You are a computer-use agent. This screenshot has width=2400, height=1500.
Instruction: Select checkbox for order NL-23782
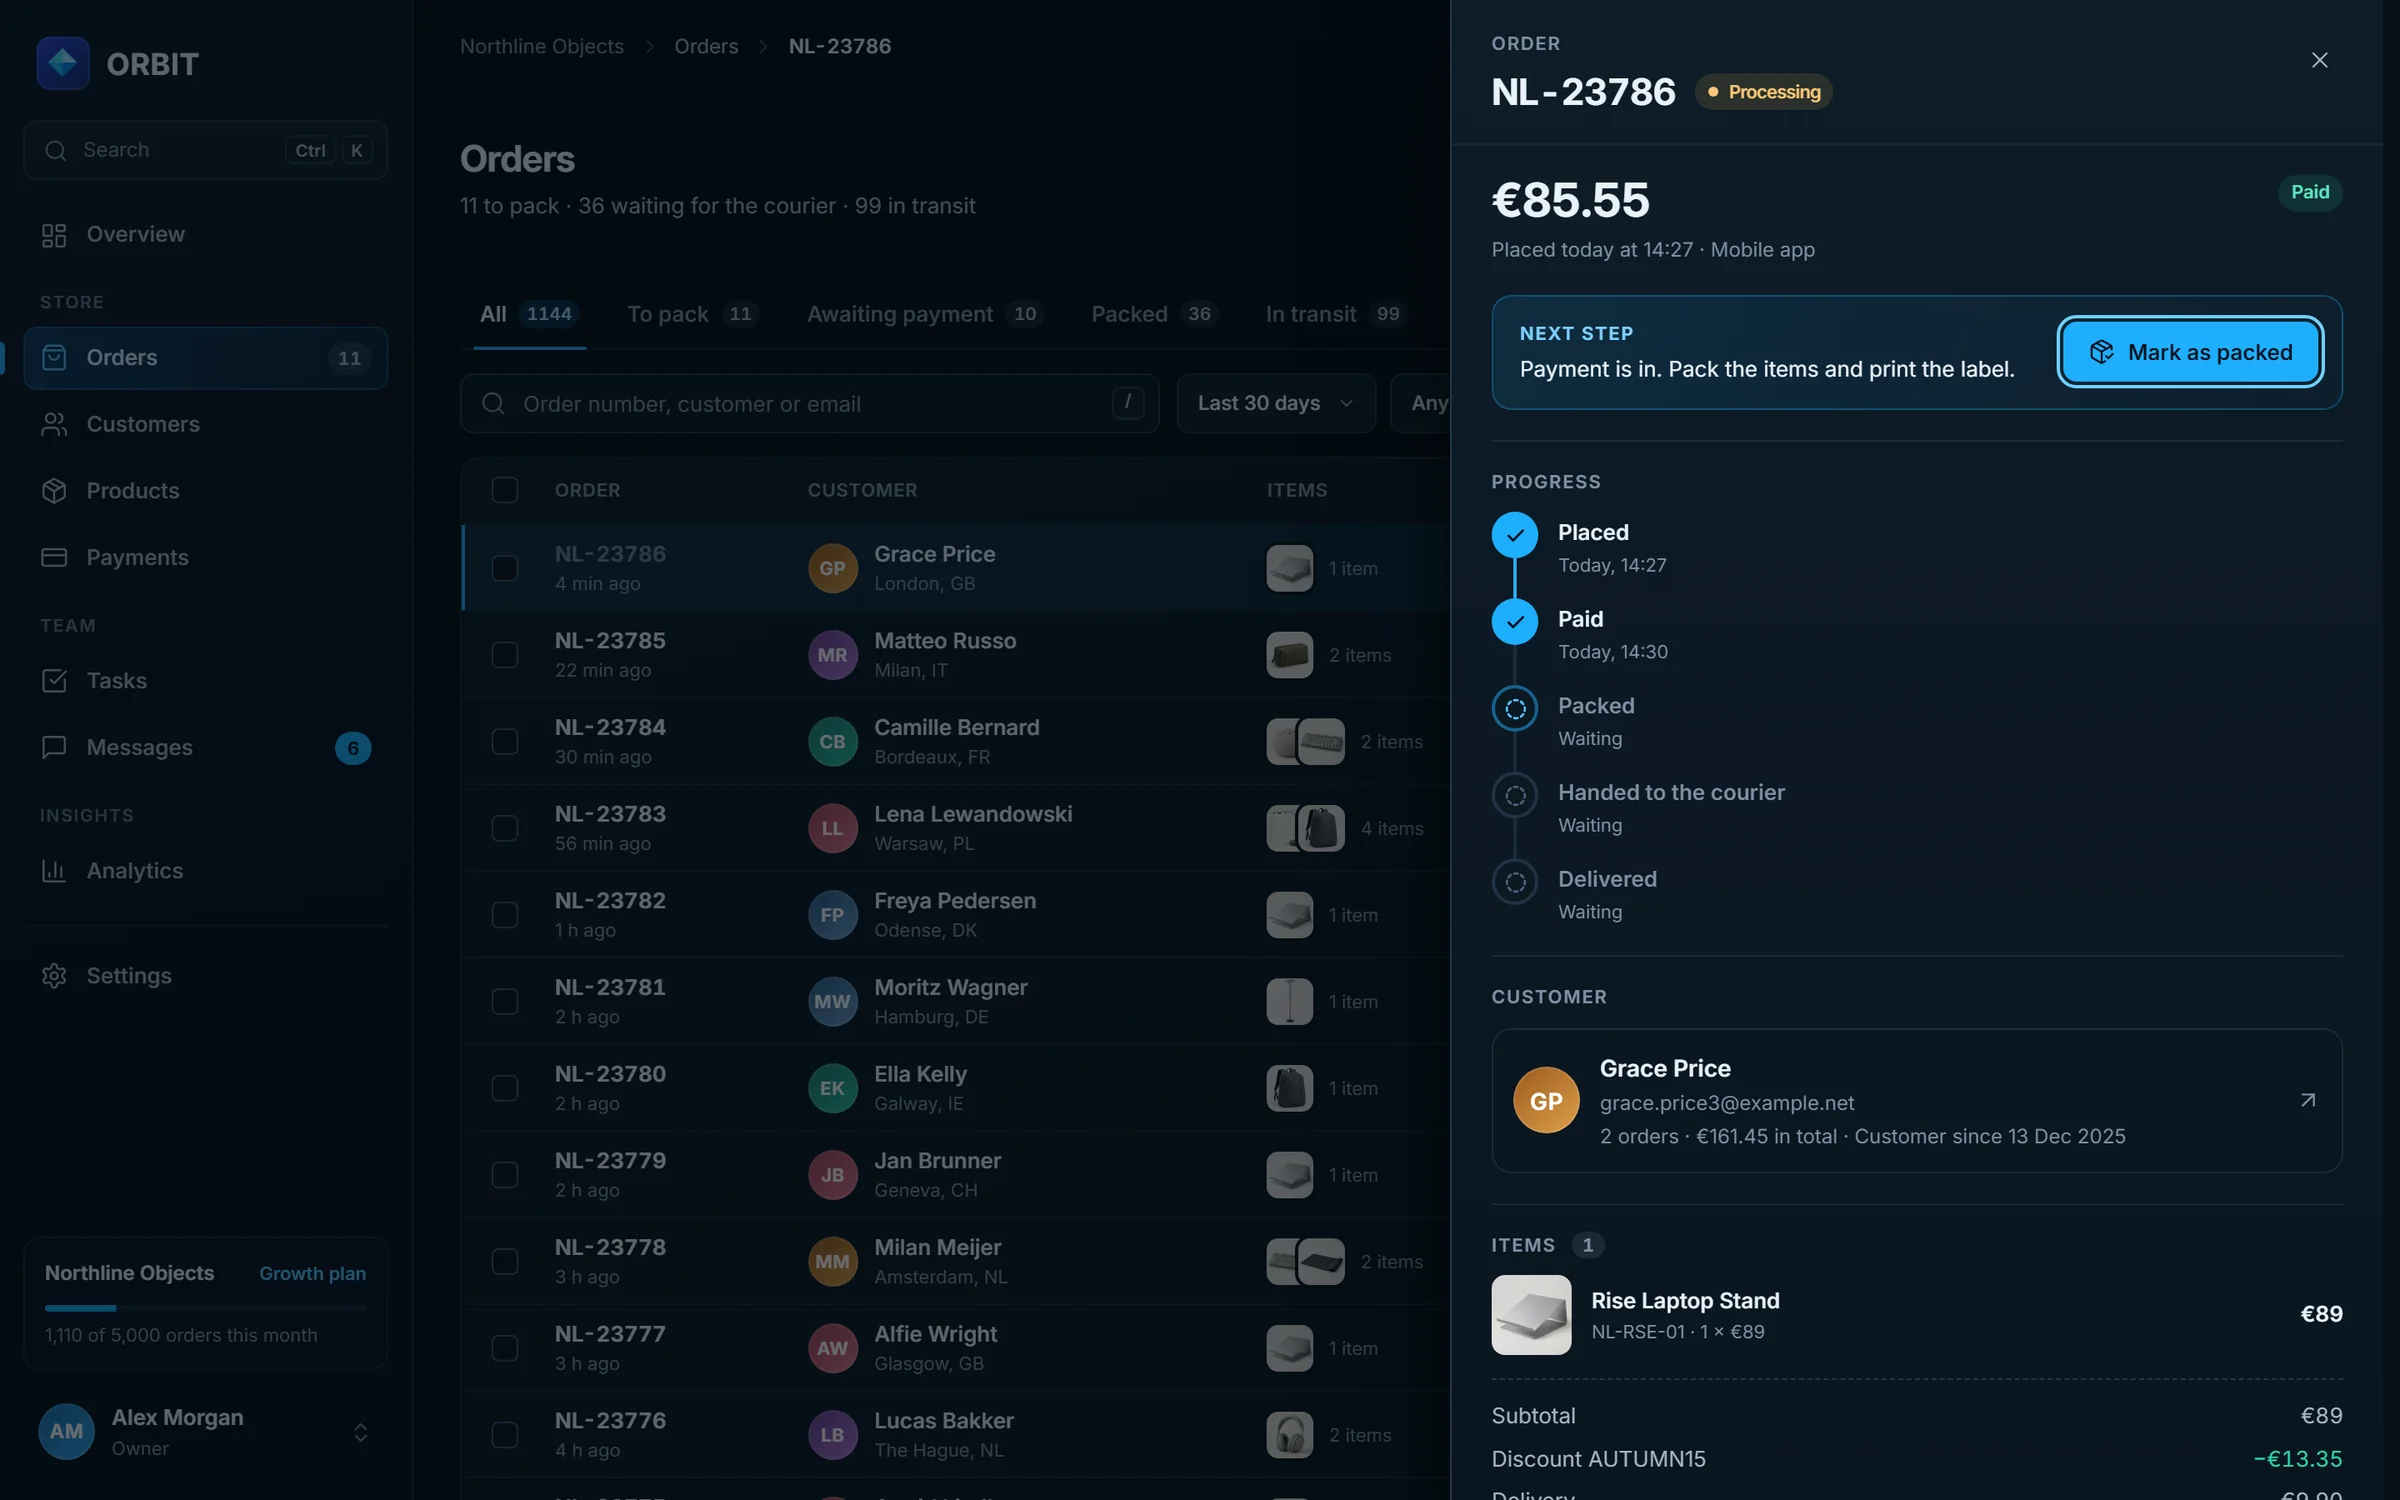pyautogui.click(x=504, y=915)
